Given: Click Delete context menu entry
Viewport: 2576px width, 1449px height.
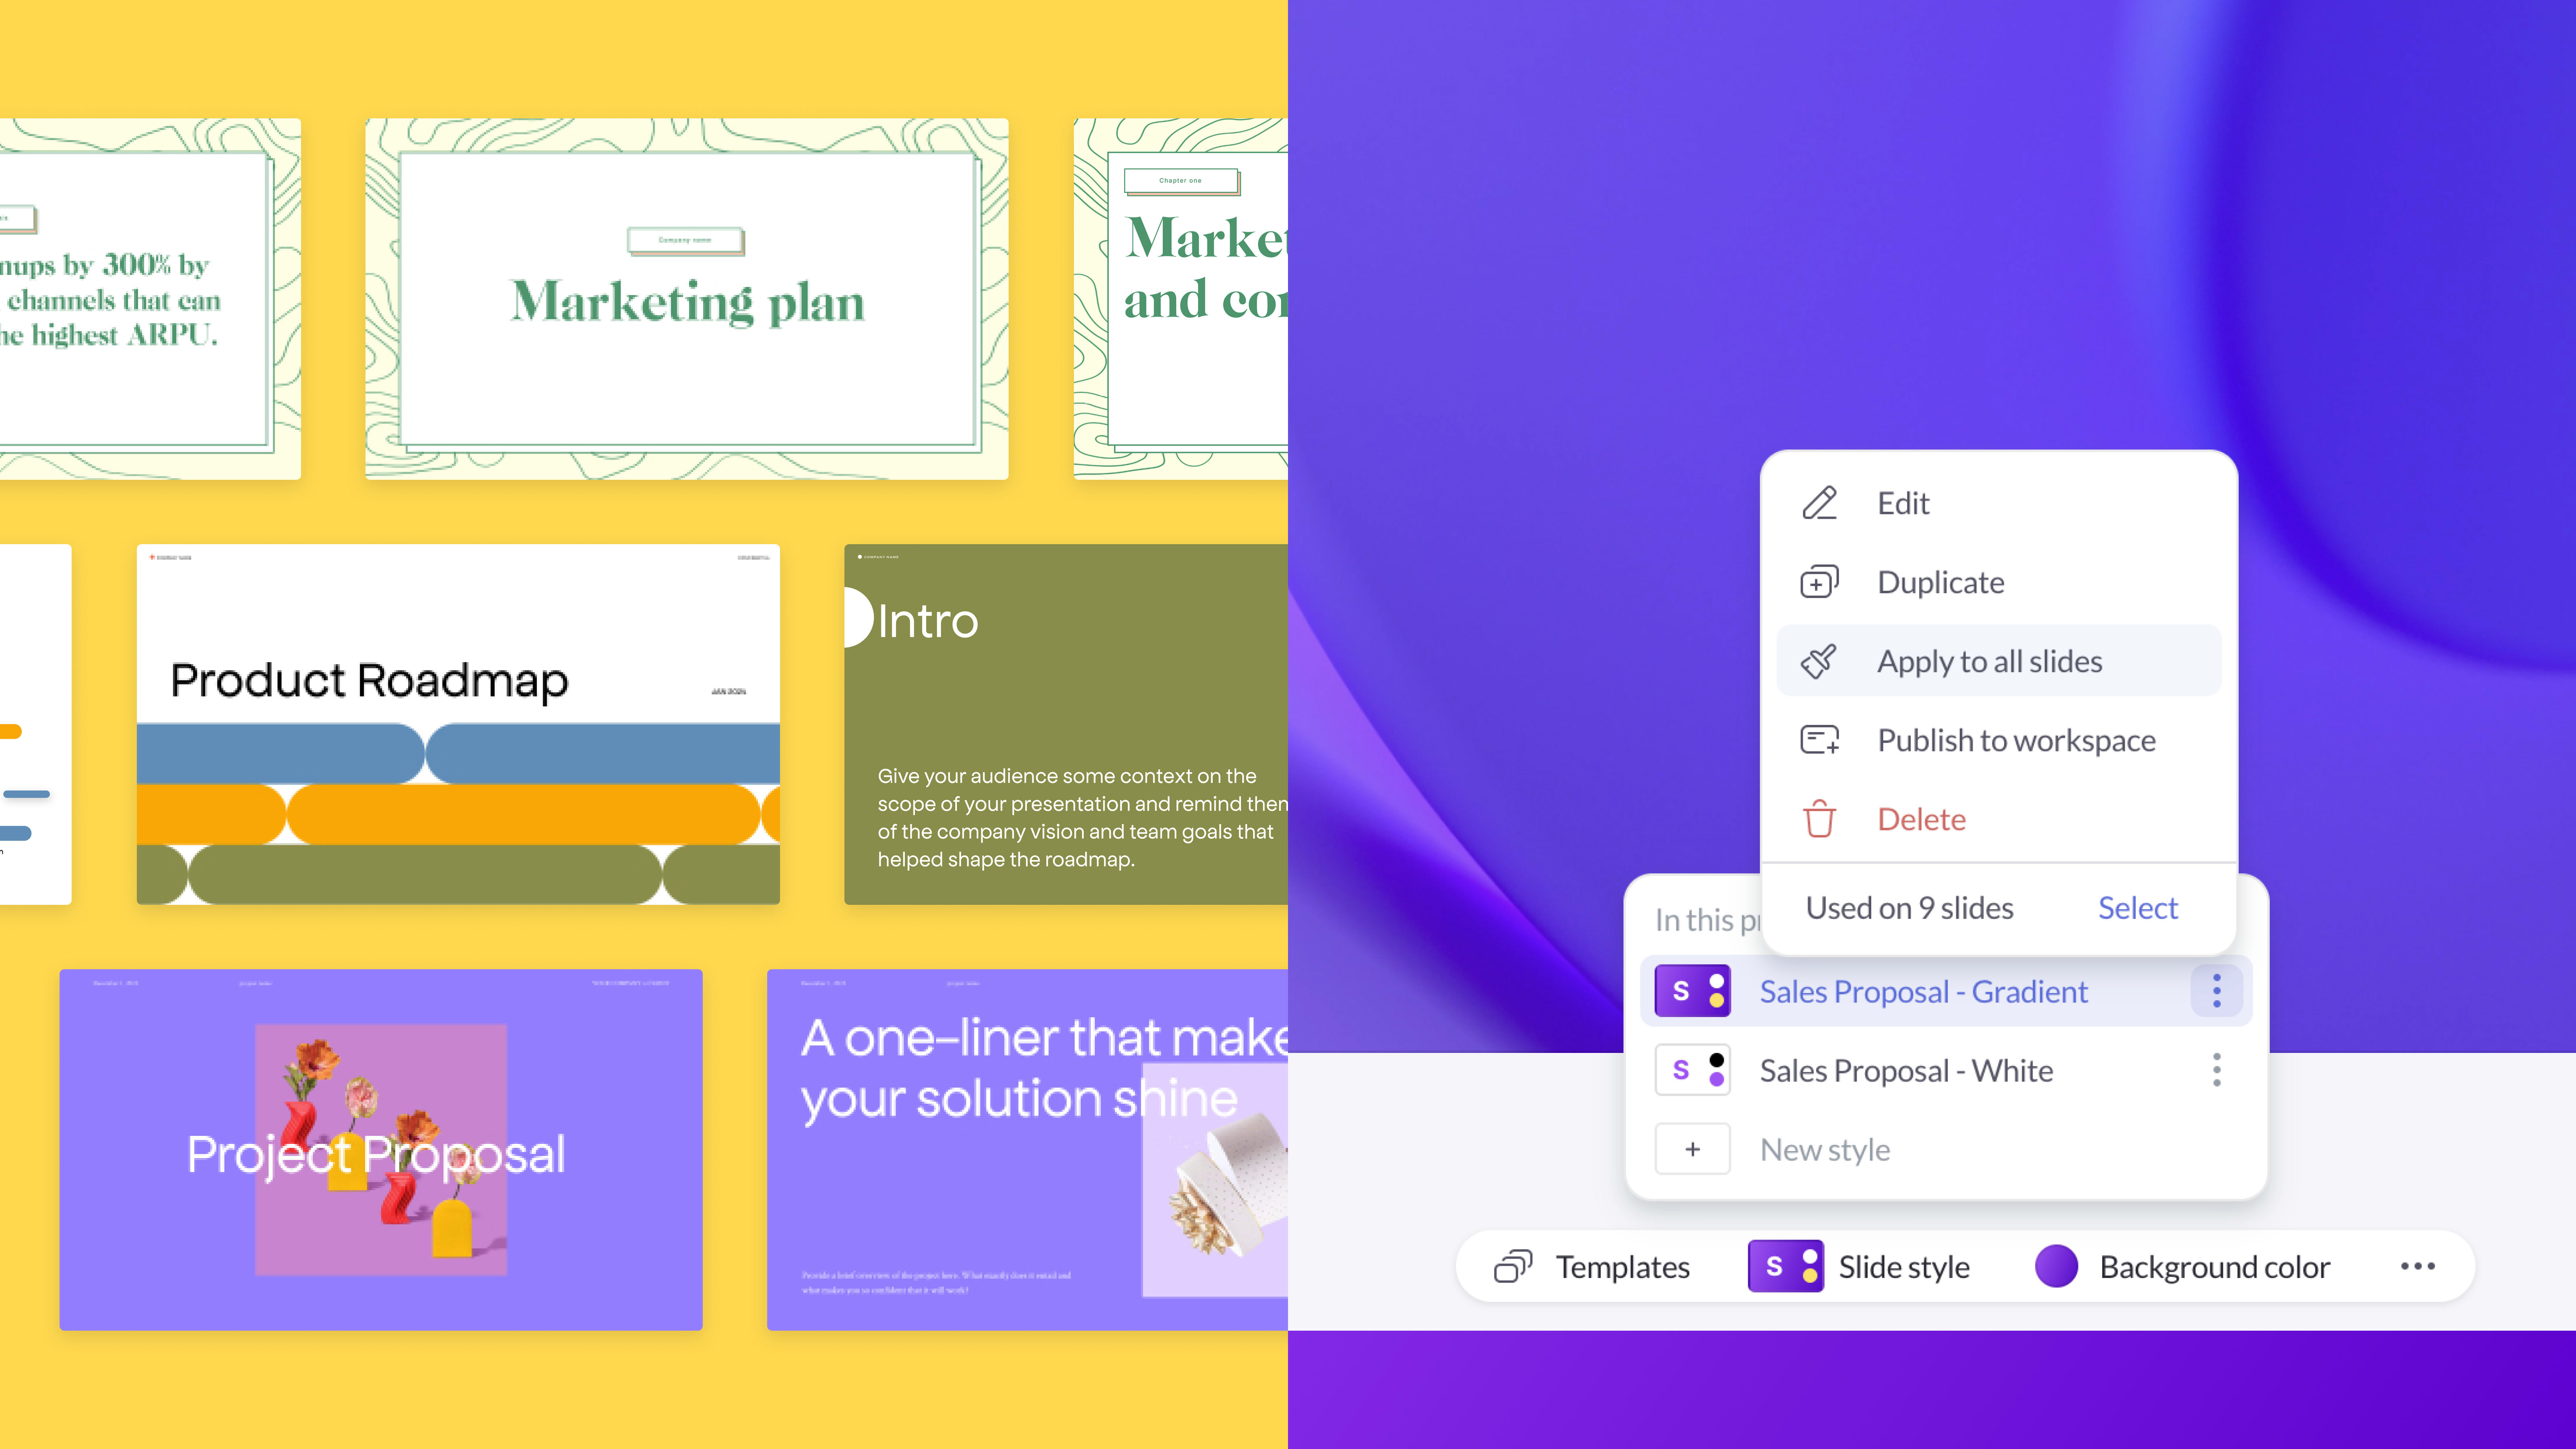Looking at the screenshot, I should (1922, 817).
